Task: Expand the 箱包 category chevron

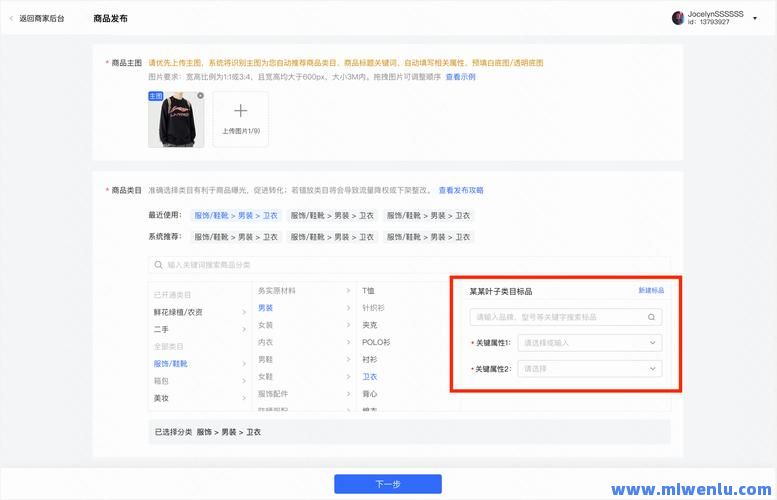Action: click(244, 381)
